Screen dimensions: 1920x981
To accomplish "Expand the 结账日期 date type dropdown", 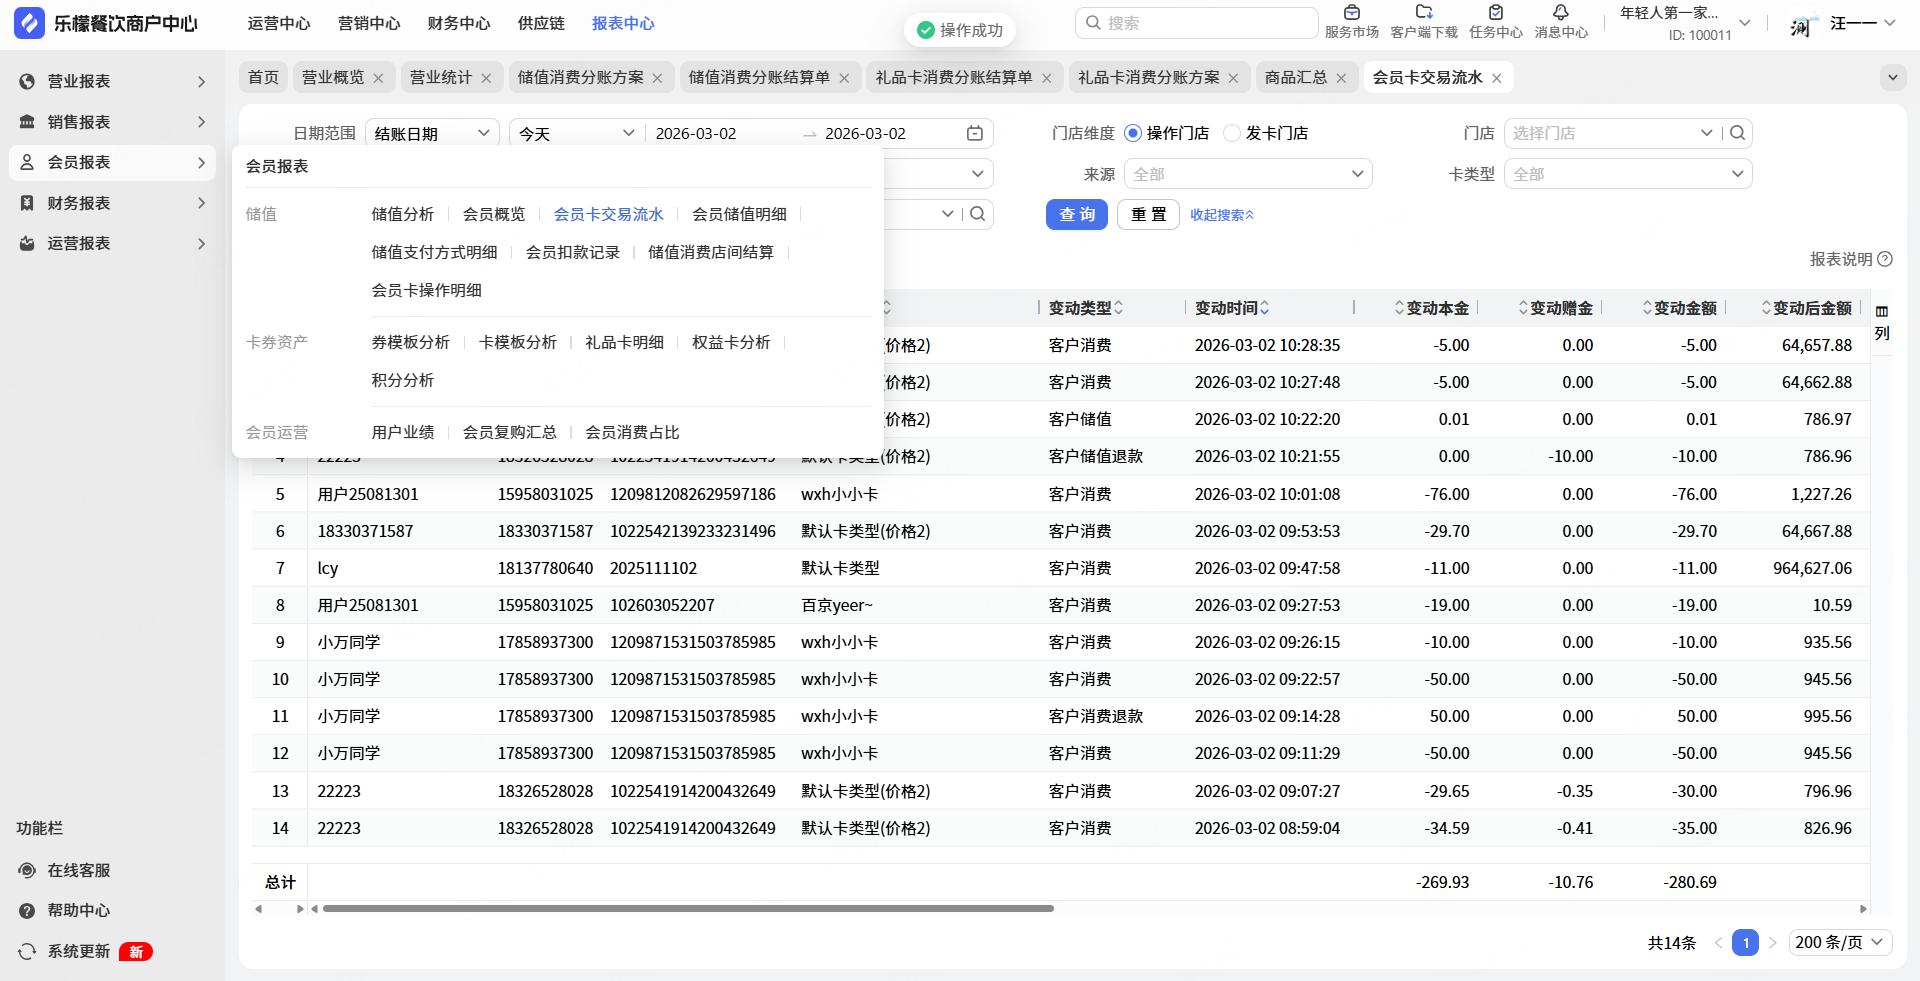I will pos(432,133).
